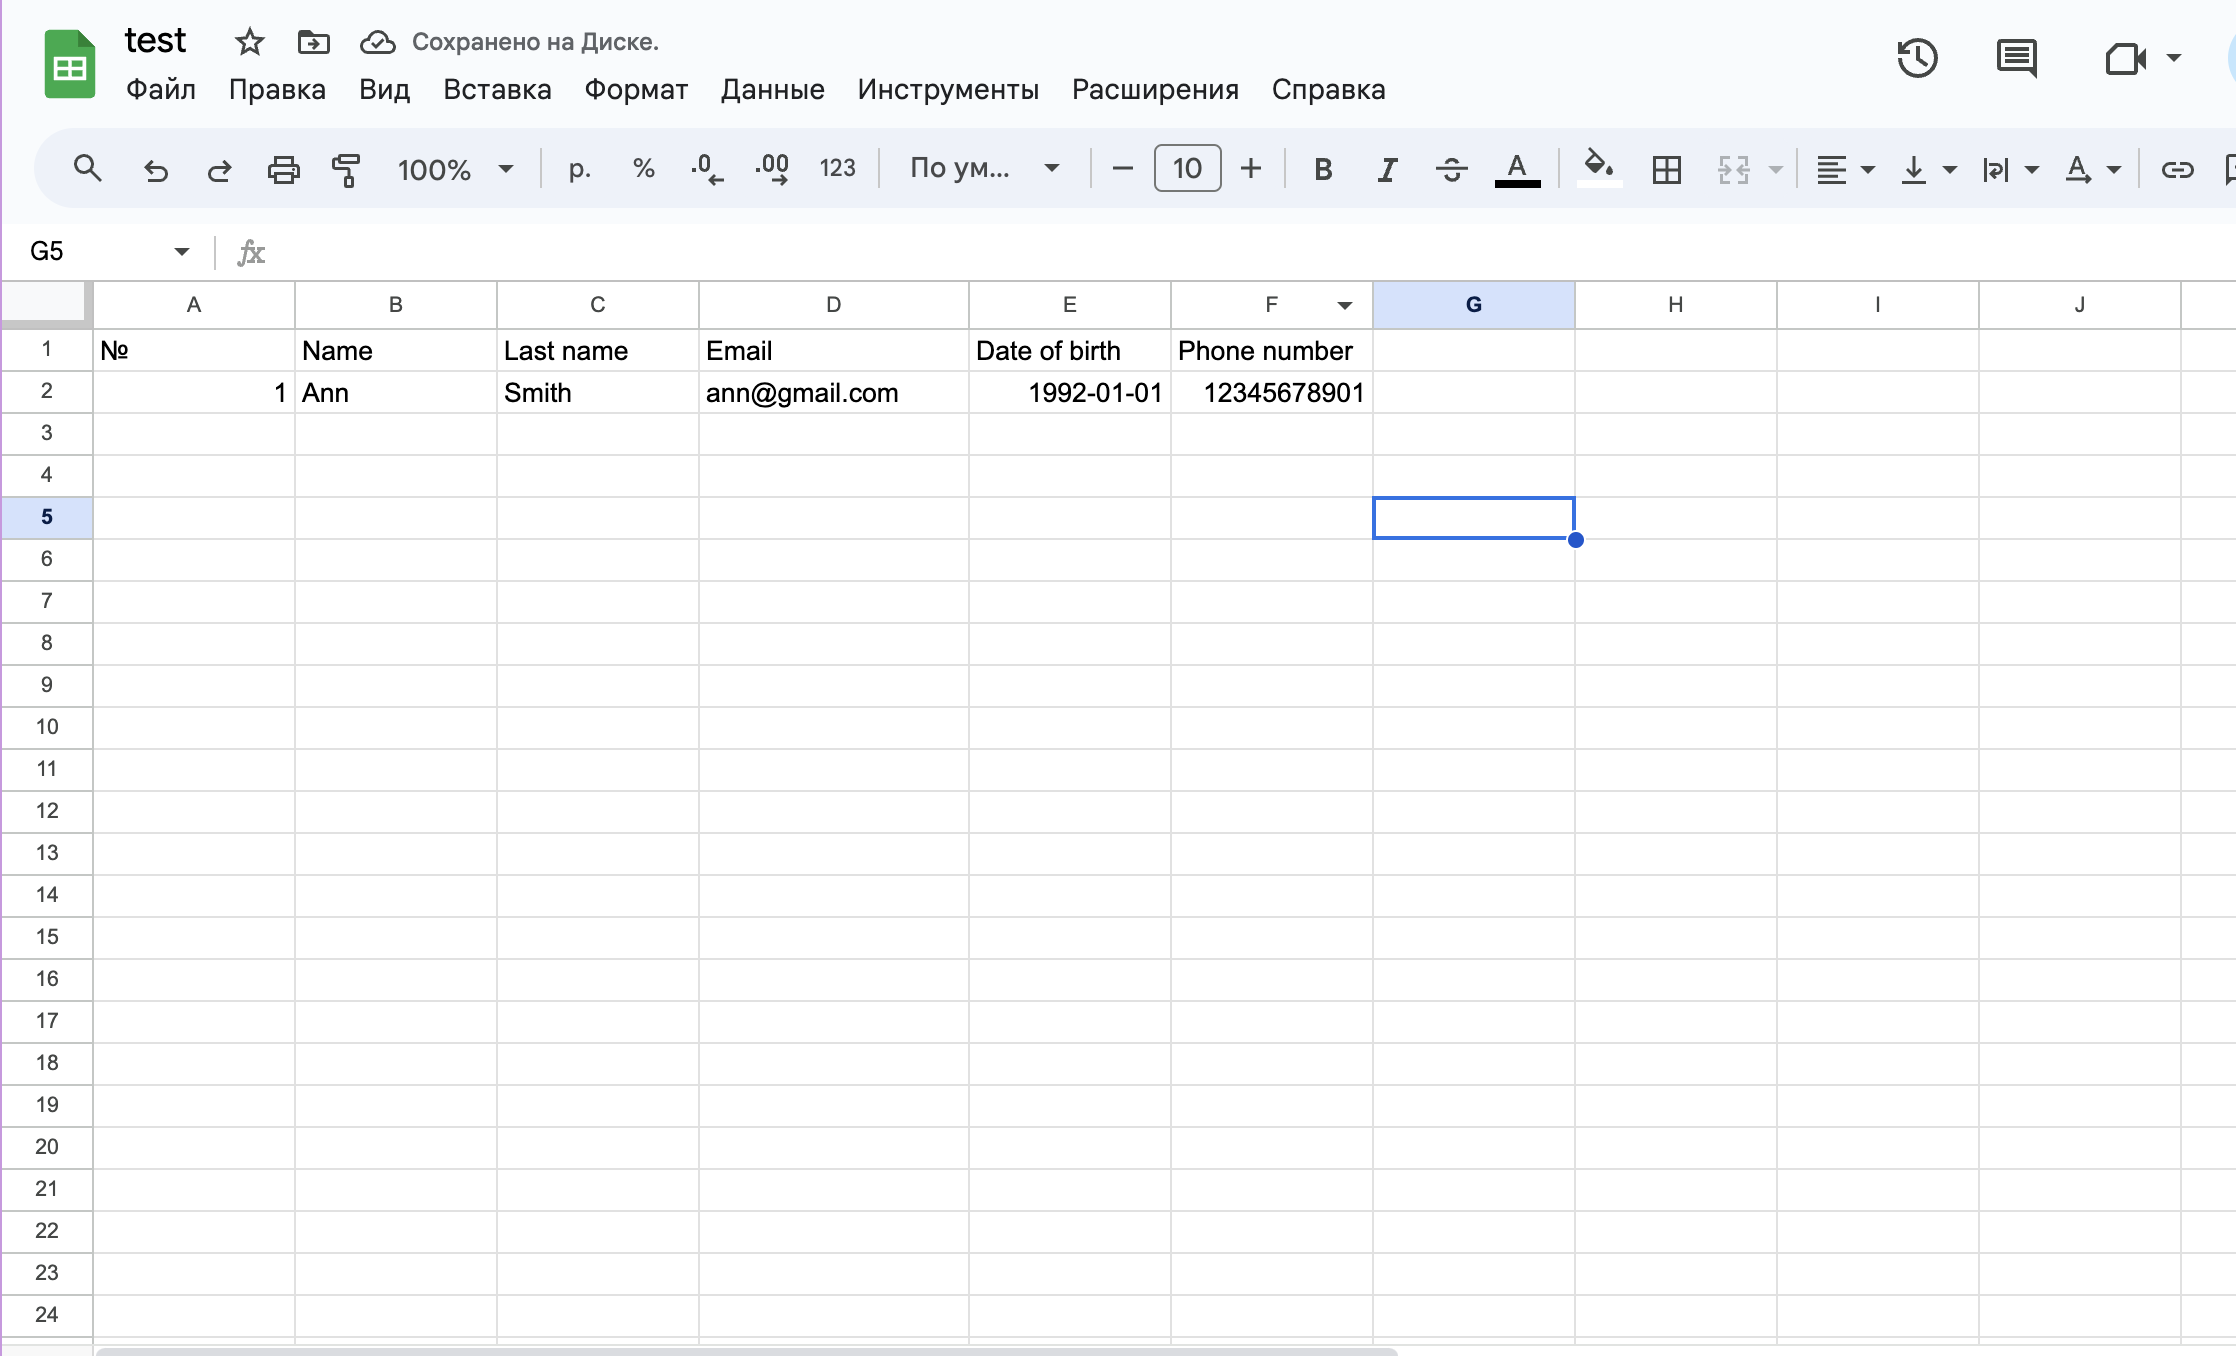Image resolution: width=2236 pixels, height=1356 pixels.
Task: Toggle italic formatting
Action: (1387, 170)
